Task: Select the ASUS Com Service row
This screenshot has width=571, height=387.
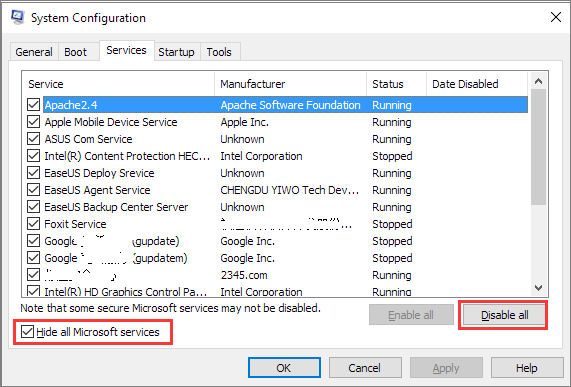Action: (x=277, y=139)
